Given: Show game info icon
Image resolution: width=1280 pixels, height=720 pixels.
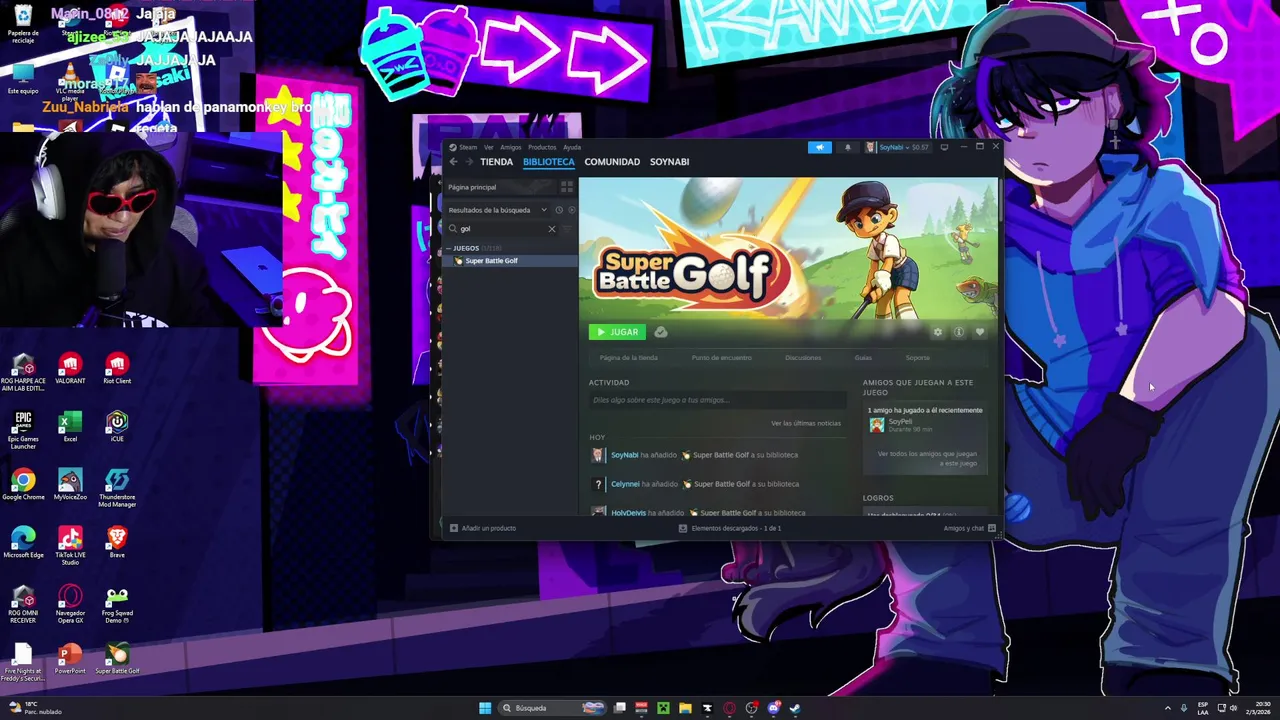Looking at the screenshot, I should (959, 332).
